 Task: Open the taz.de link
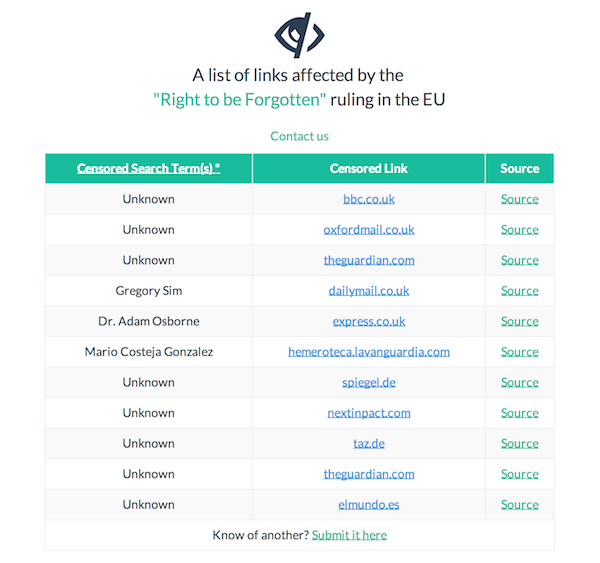click(x=369, y=444)
